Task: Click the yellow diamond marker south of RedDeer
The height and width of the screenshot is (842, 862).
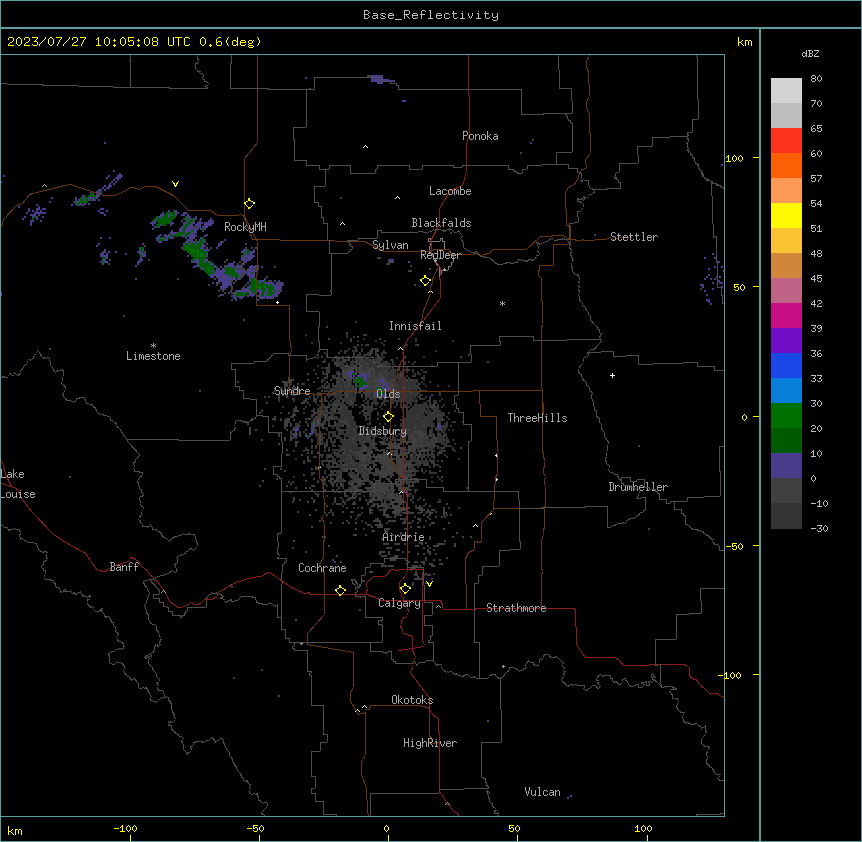Action: click(426, 281)
